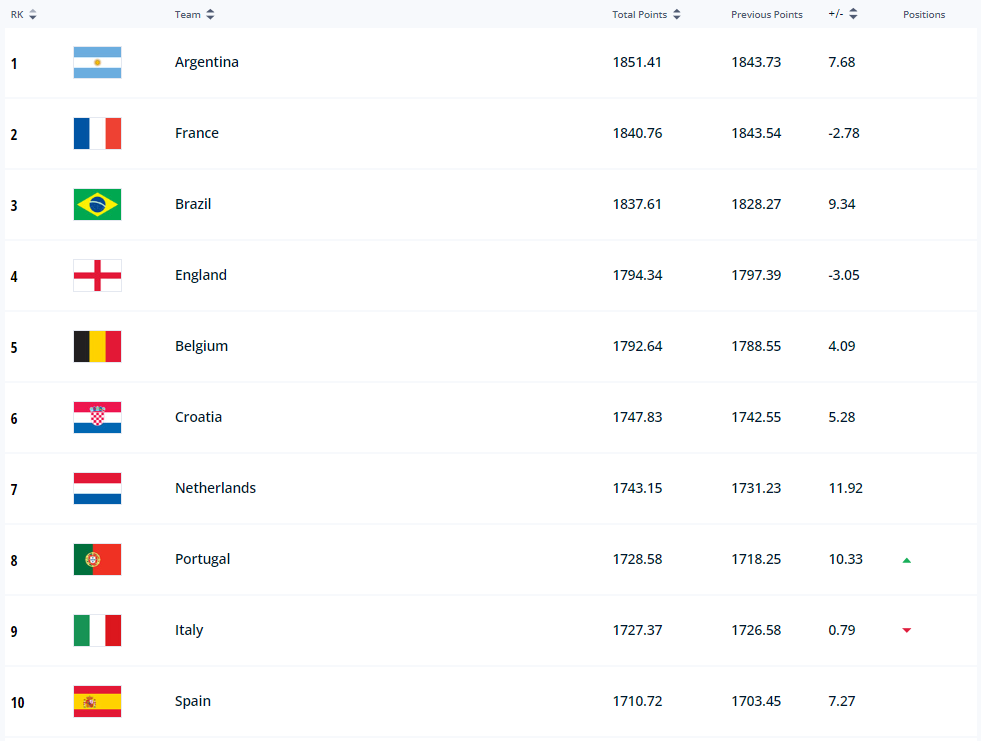Sort rankings by Team name
The height and width of the screenshot is (741, 981).
click(194, 15)
